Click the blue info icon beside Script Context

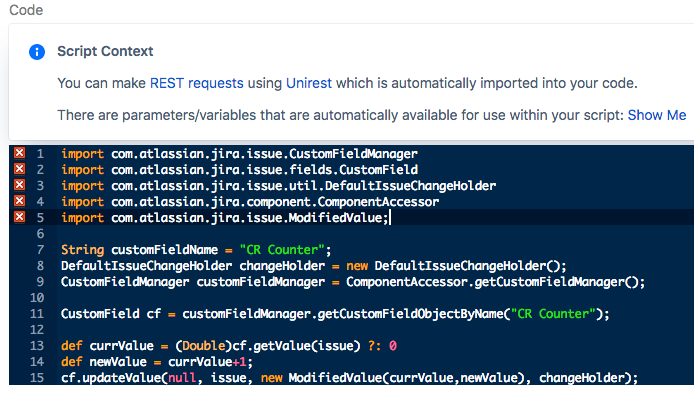37,52
